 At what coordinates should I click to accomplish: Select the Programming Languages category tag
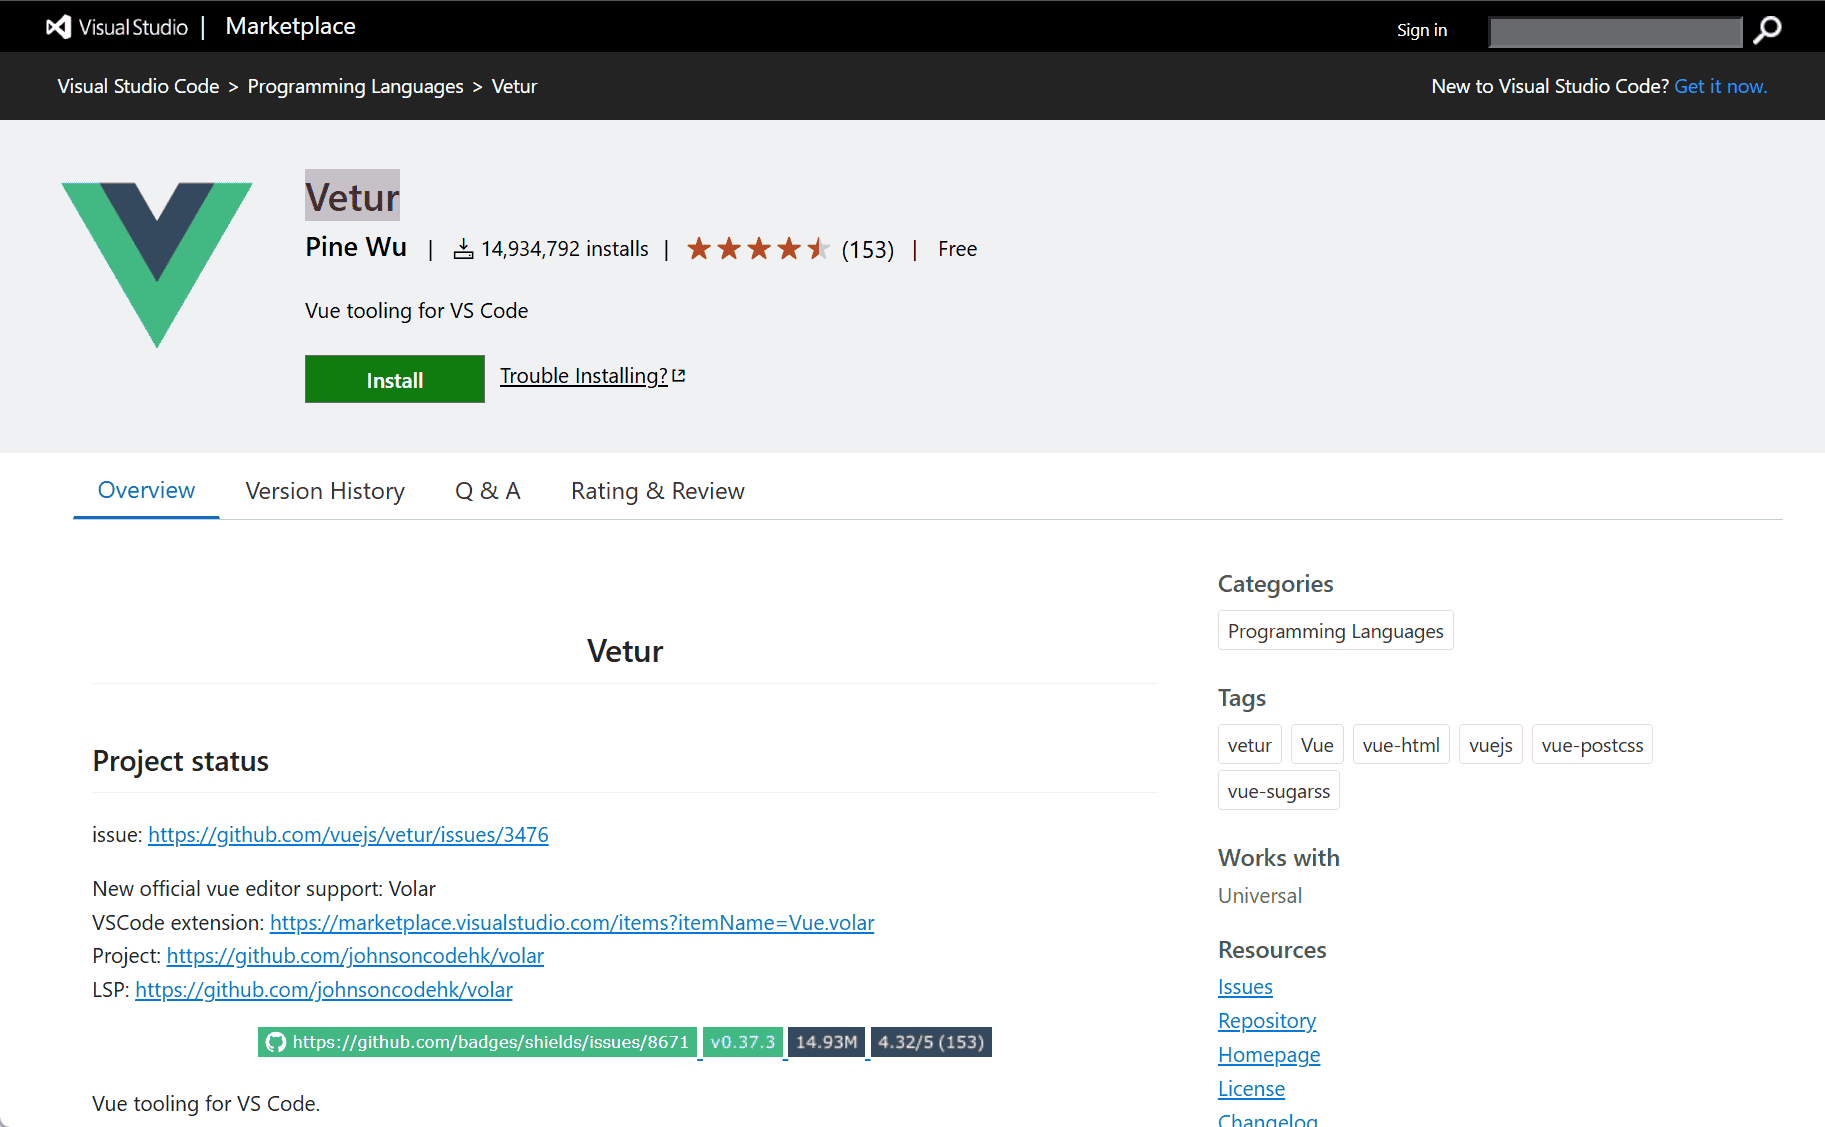tap(1335, 631)
